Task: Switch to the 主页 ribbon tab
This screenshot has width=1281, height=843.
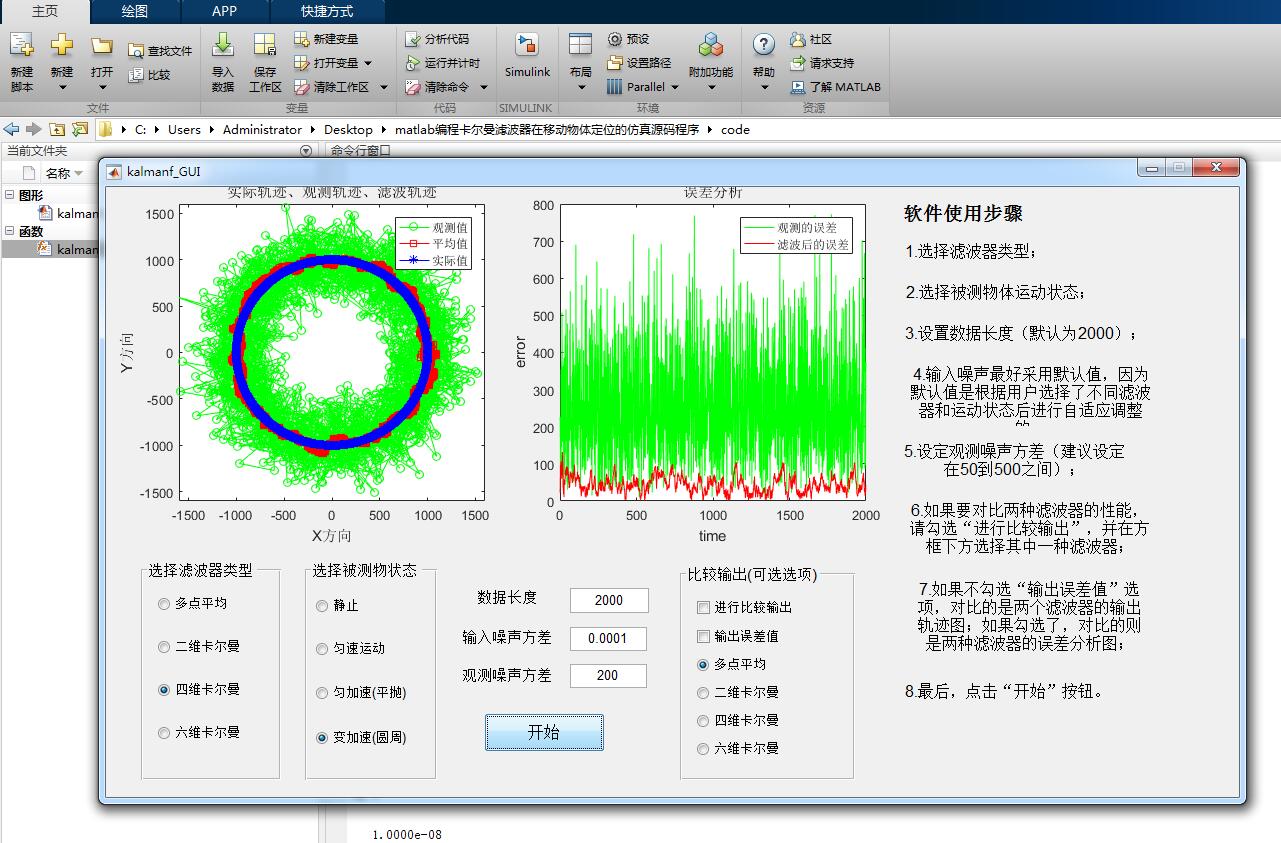Action: (45, 11)
